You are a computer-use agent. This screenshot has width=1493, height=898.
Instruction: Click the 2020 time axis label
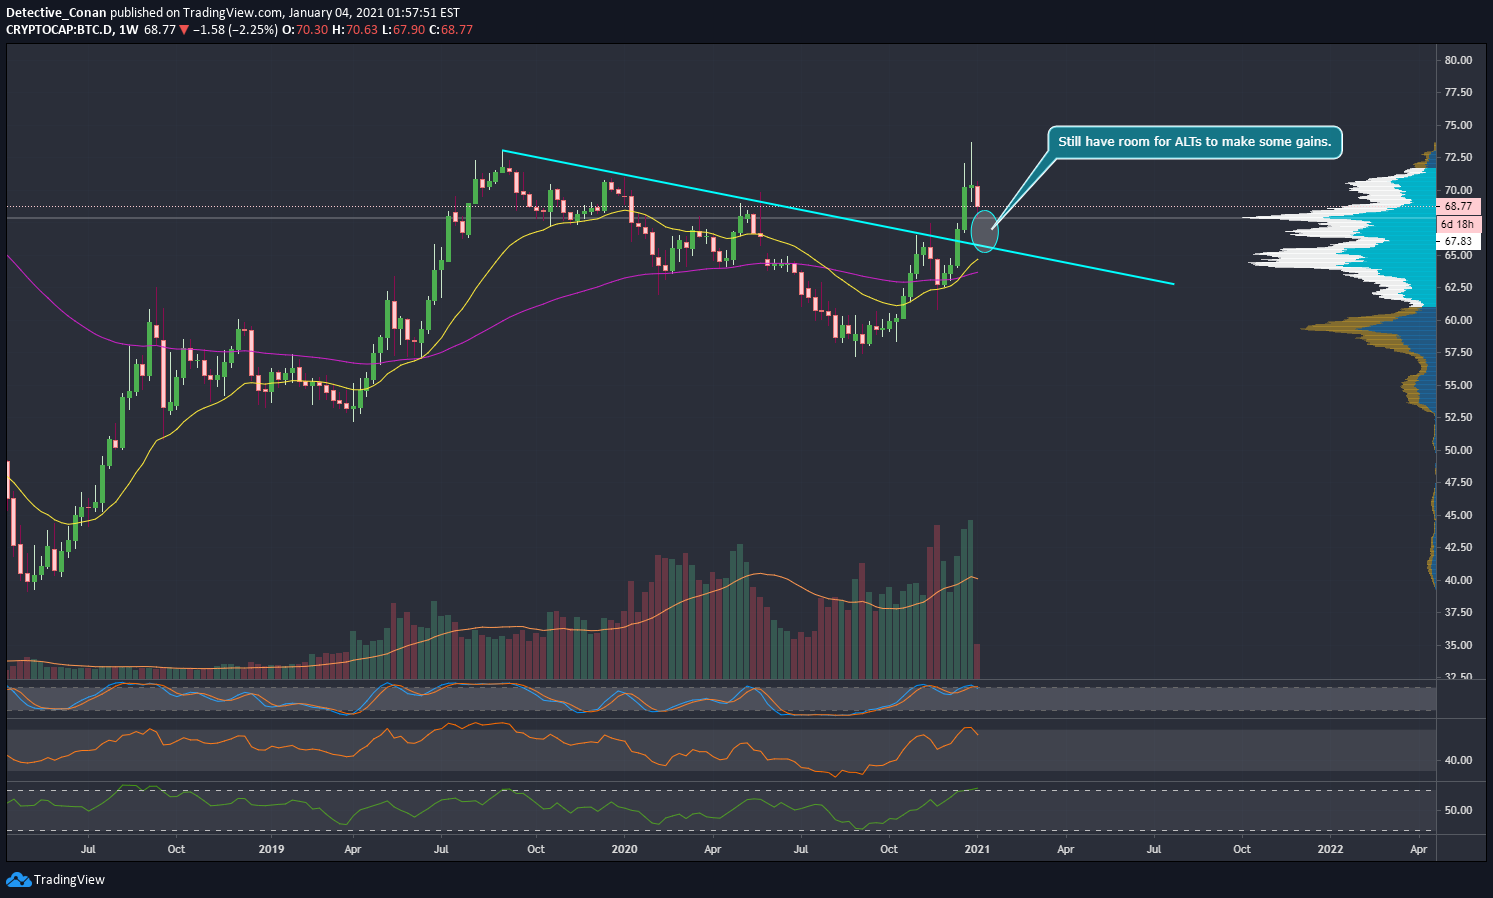click(x=624, y=849)
